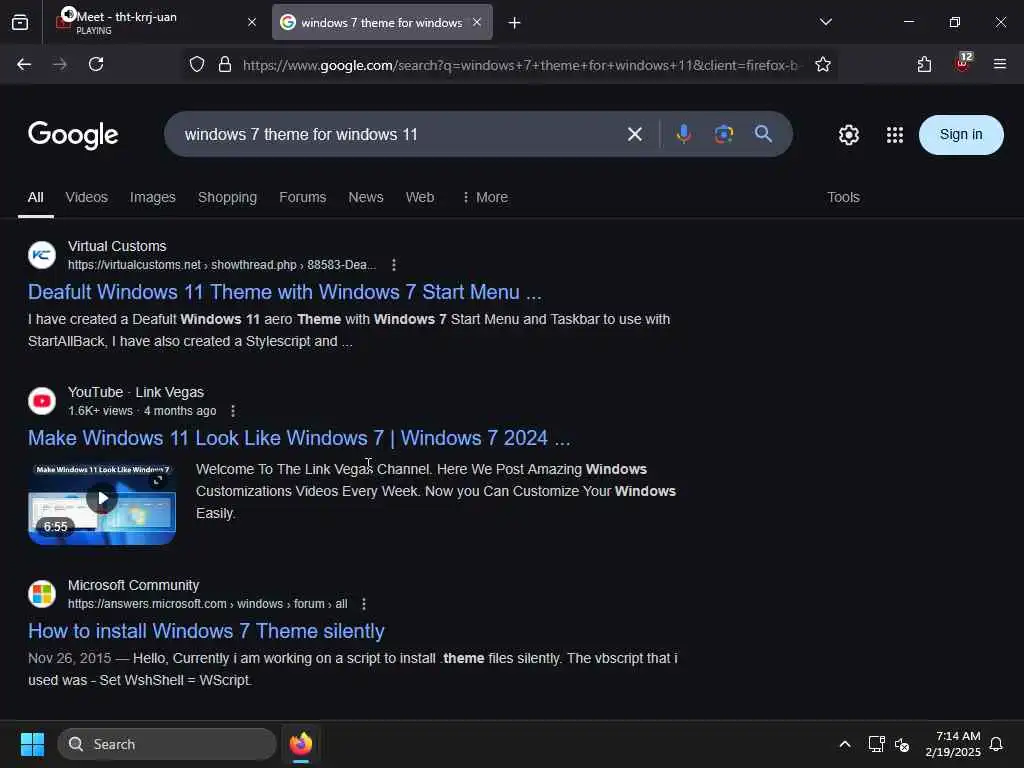The height and width of the screenshot is (768, 1024).
Task: Switch to Shopping results
Action: tap(227, 197)
